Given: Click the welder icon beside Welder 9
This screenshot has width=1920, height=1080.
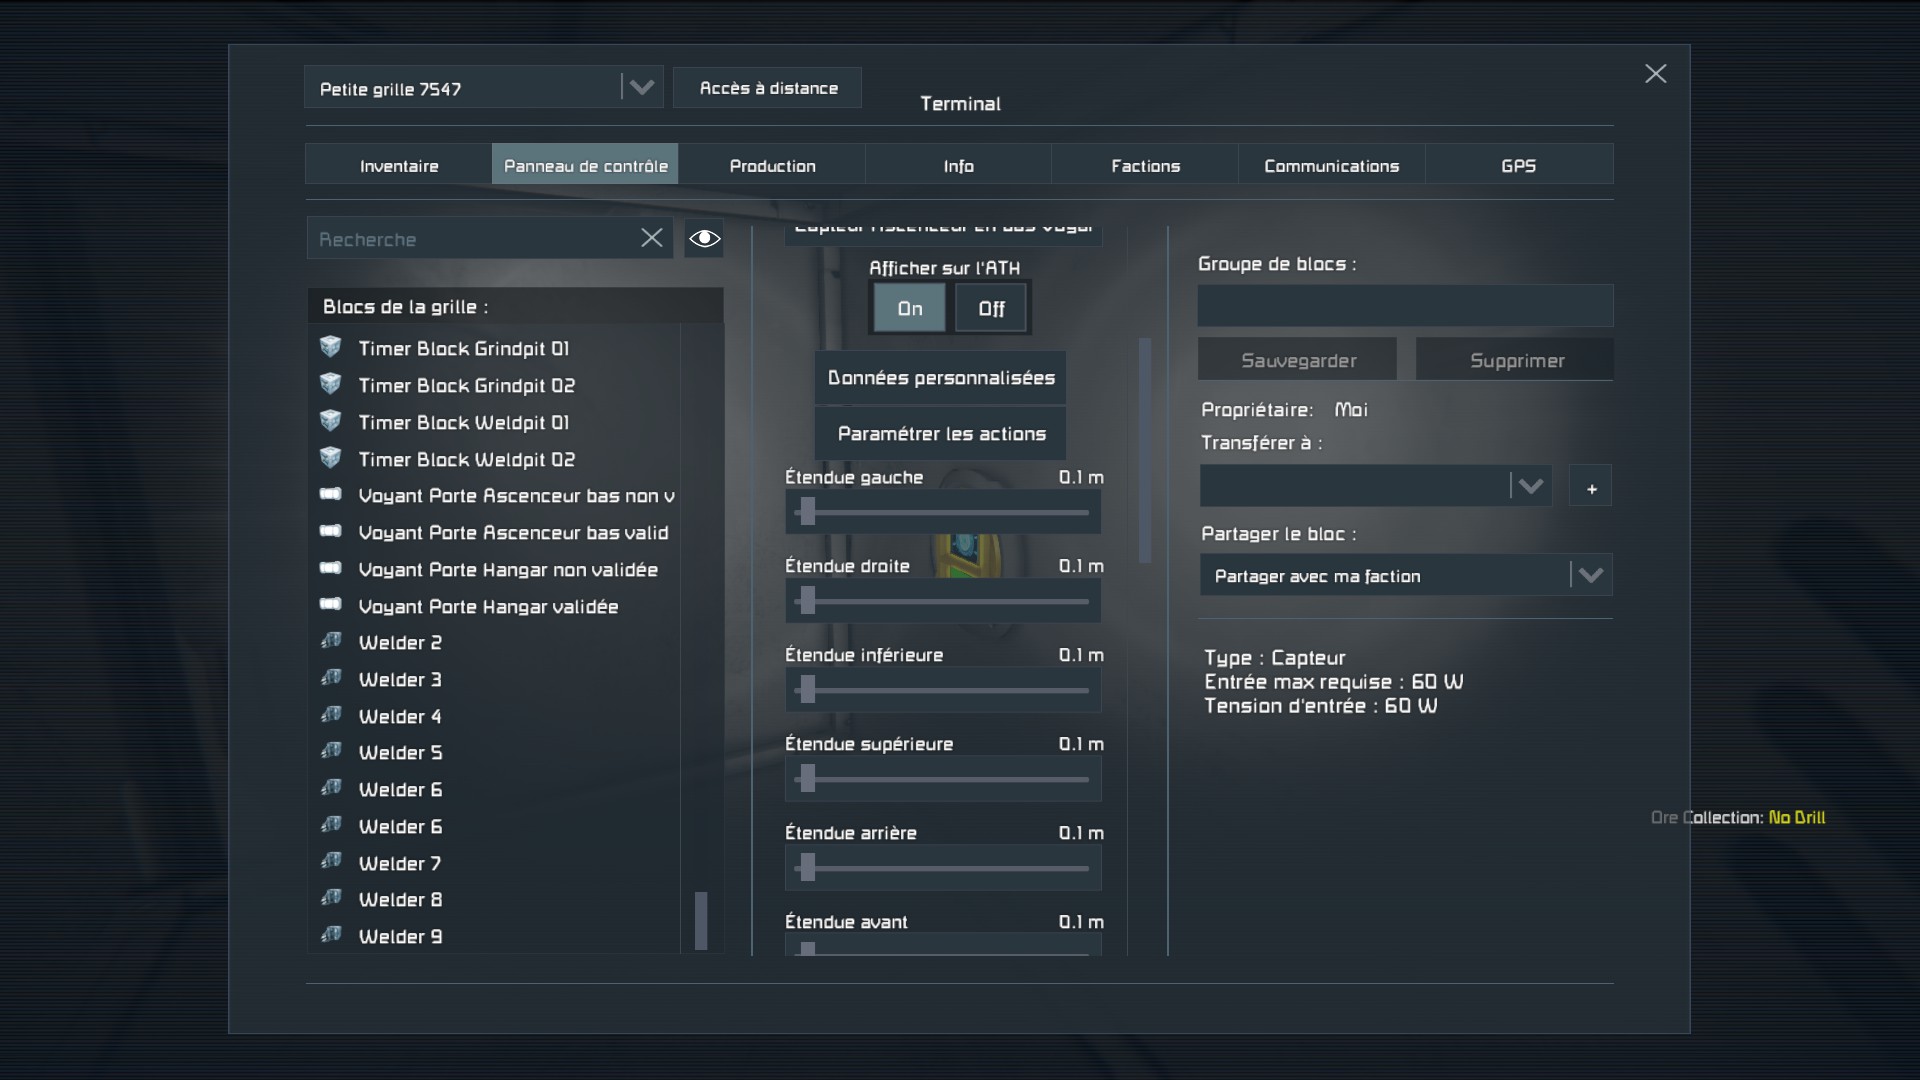Looking at the screenshot, I should click(331, 935).
